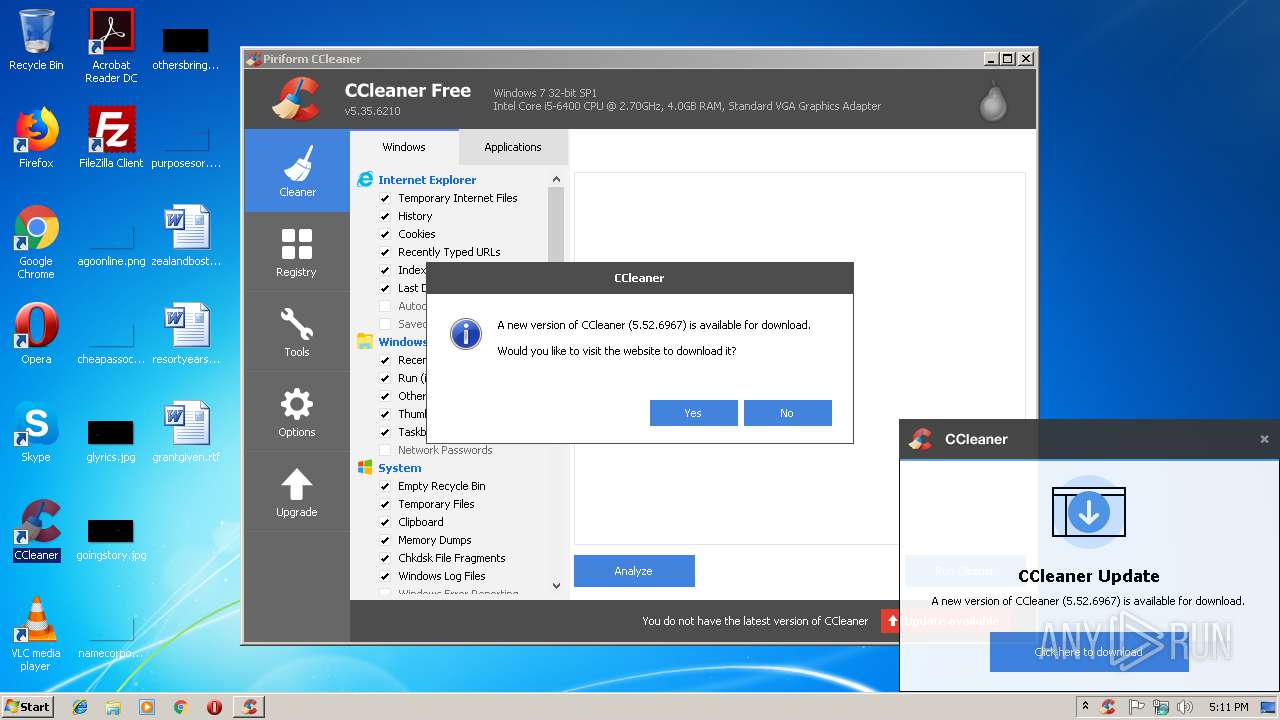Show hidden system tray icons arrow
This screenshot has width=1280, height=720.
1085,707
